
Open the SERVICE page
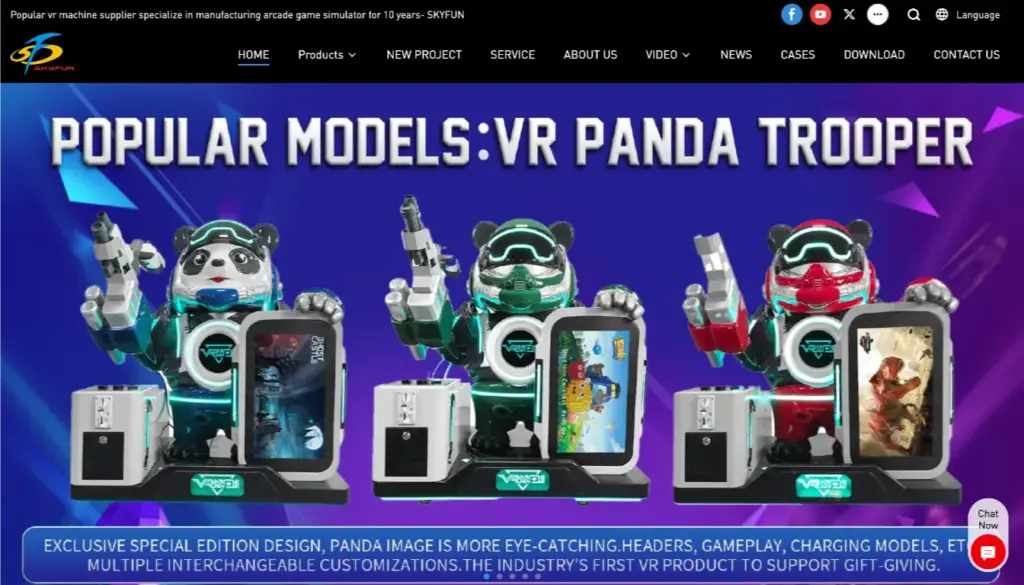pos(513,55)
